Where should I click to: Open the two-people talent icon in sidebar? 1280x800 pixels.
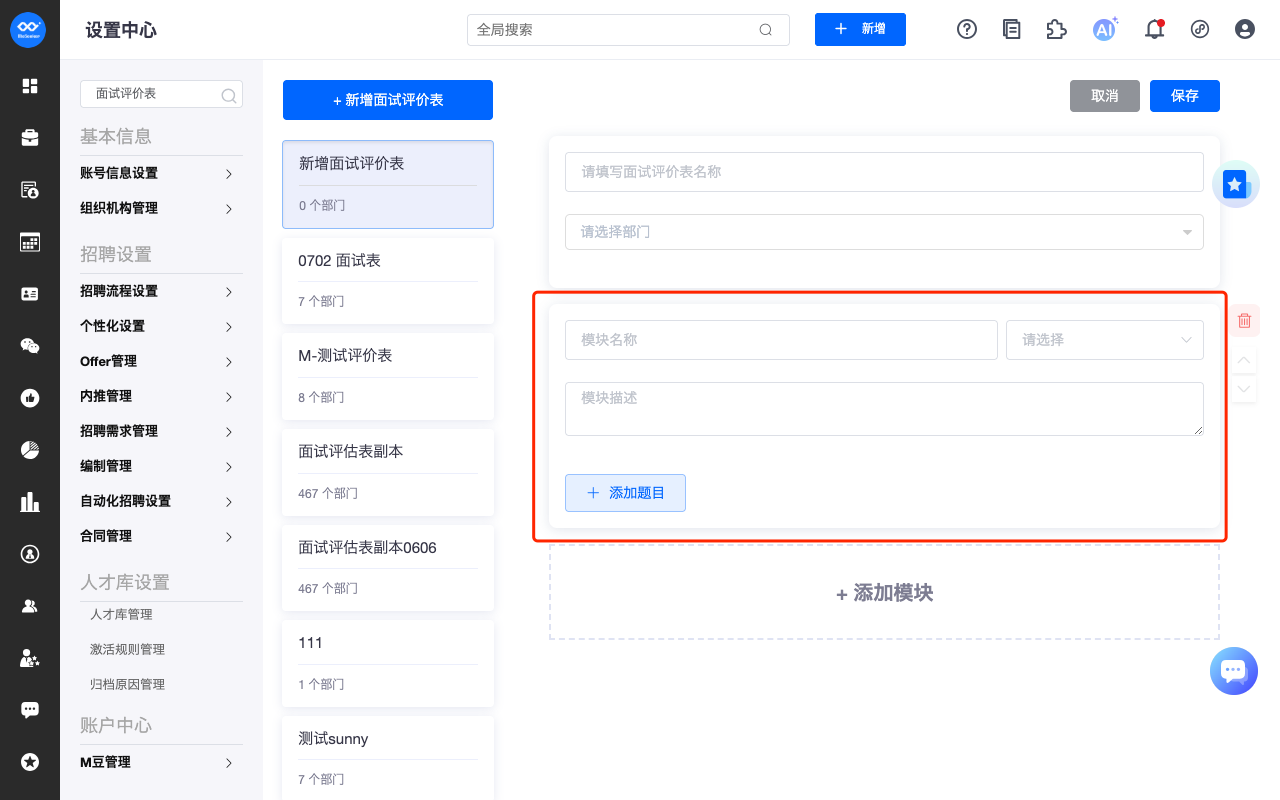tap(30, 606)
